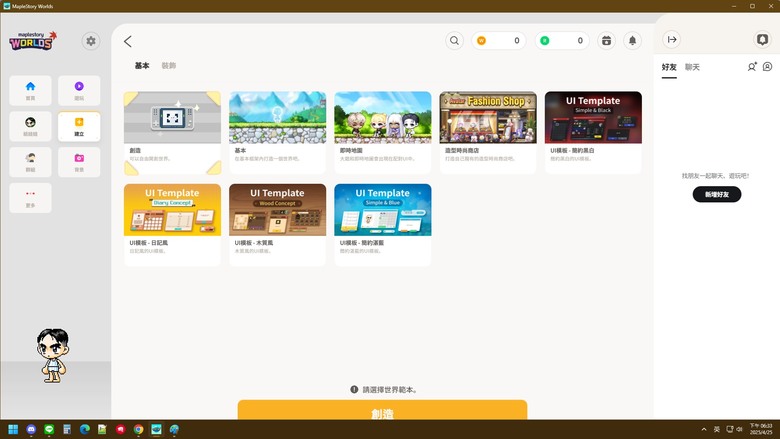Go back with the left arrow
The width and height of the screenshot is (780, 439).
click(x=128, y=41)
